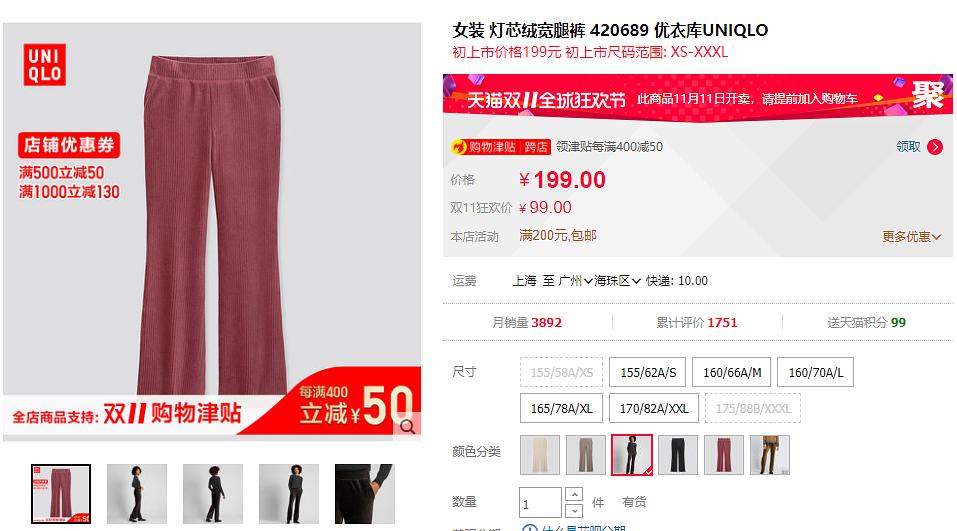This screenshot has width=957, height=531.
Task: Click the magnifier icon on product image
Action: pos(408,426)
